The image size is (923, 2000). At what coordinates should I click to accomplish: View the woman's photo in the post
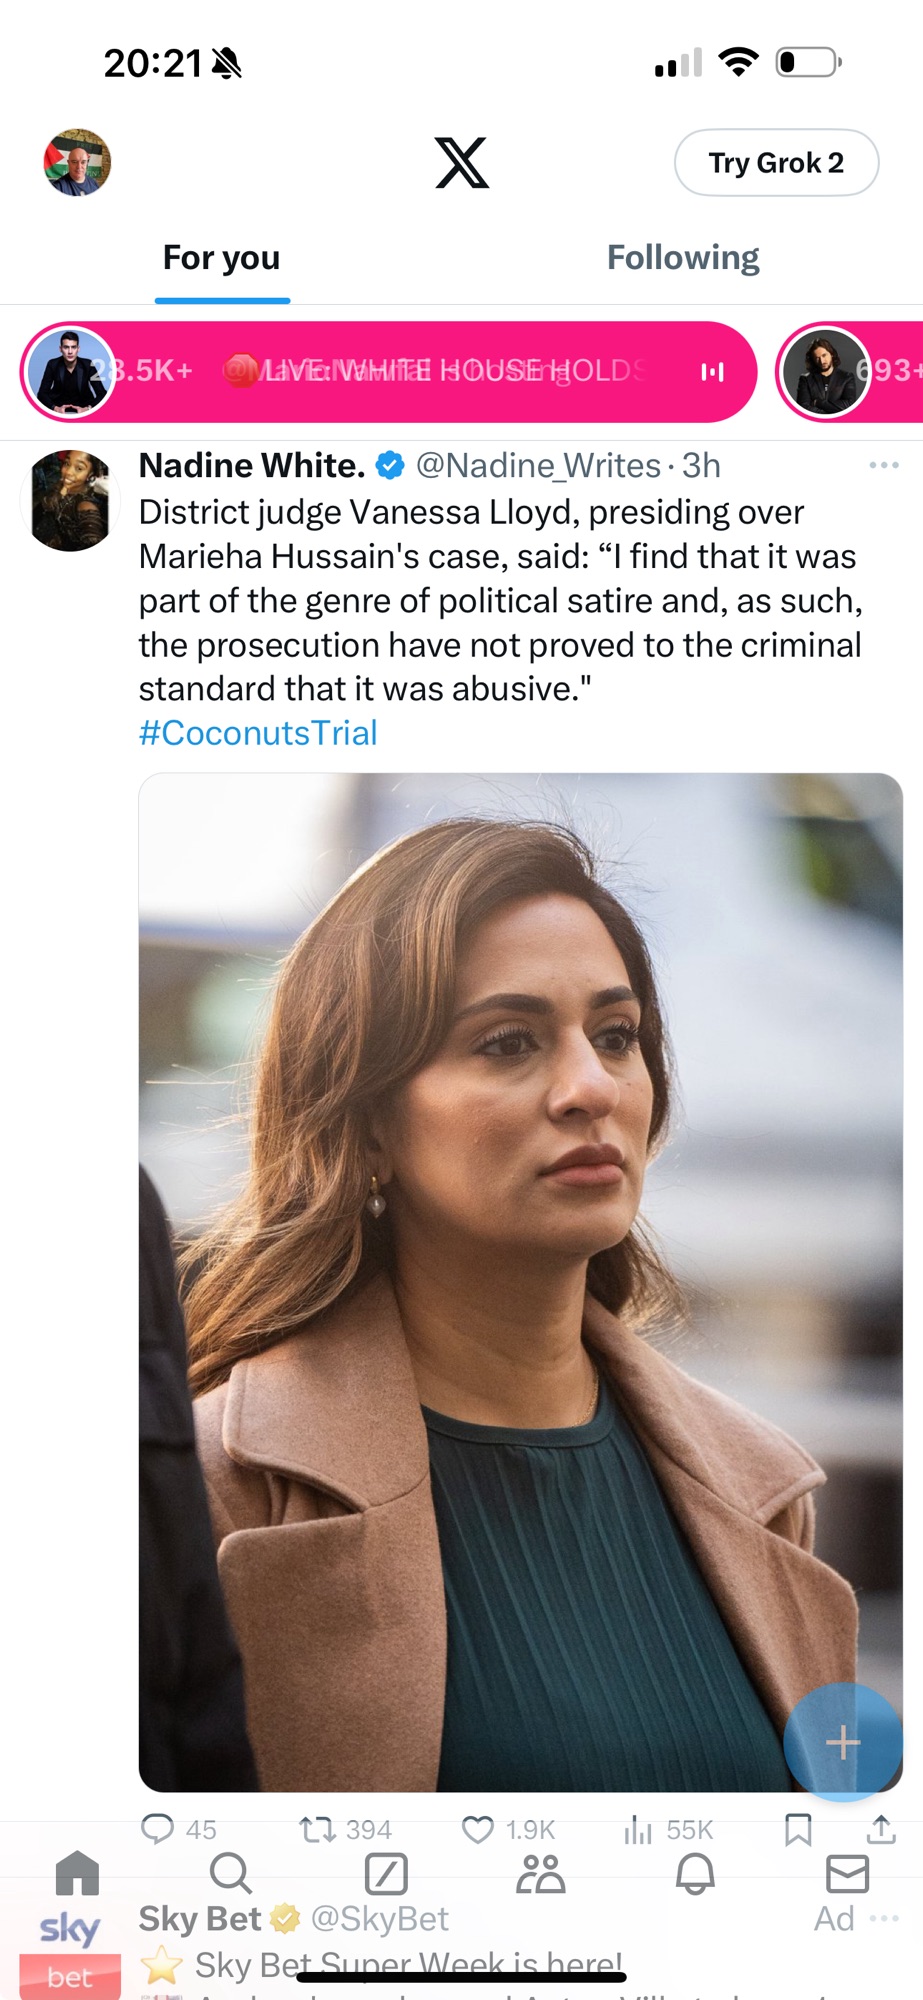[x=520, y=1282]
